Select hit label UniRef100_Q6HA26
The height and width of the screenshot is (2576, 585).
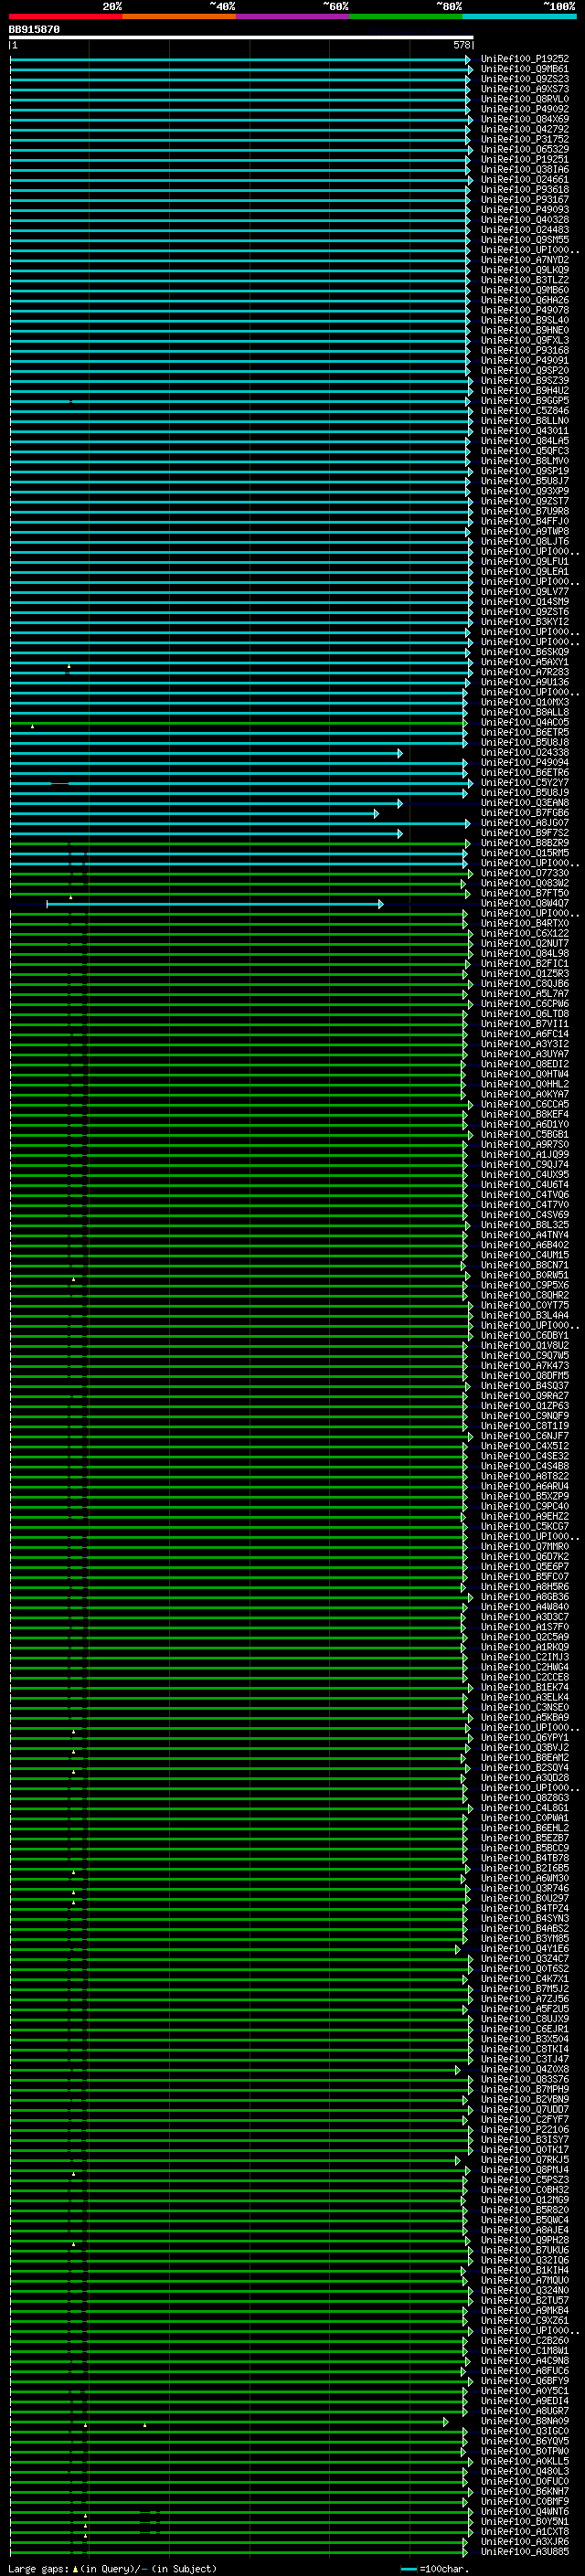(525, 300)
